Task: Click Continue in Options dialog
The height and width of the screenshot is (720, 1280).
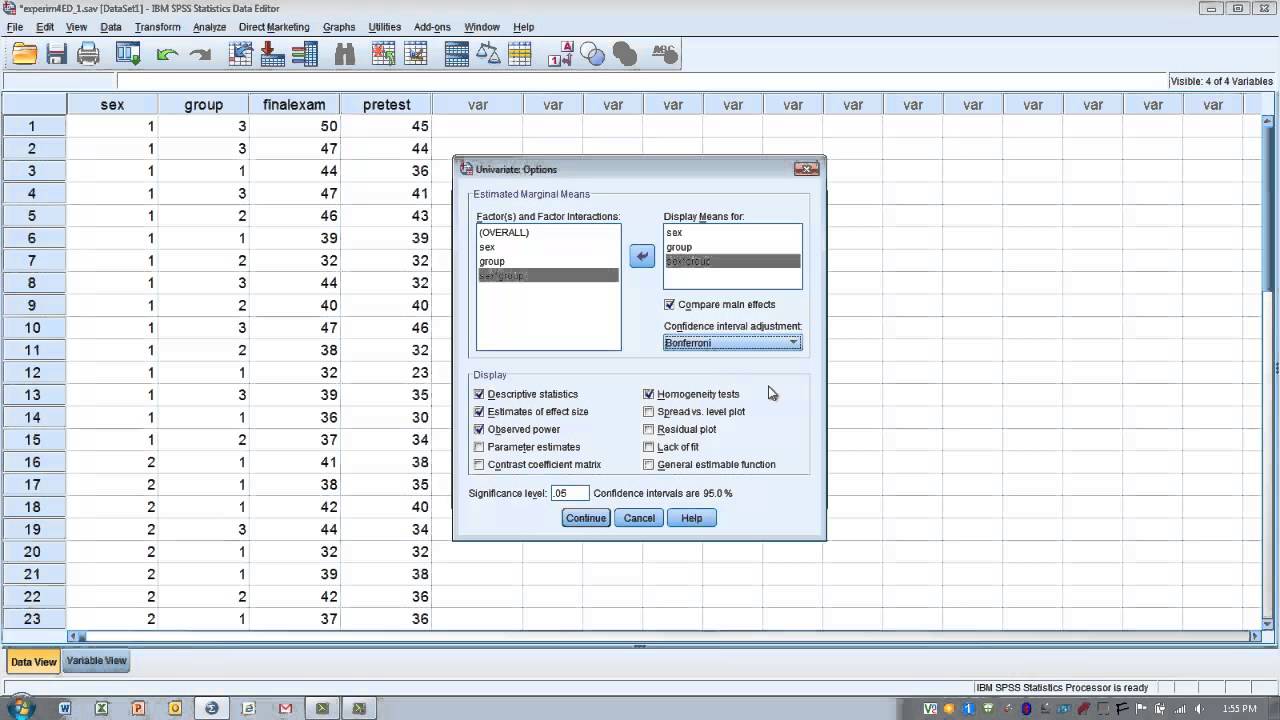Action: click(586, 518)
